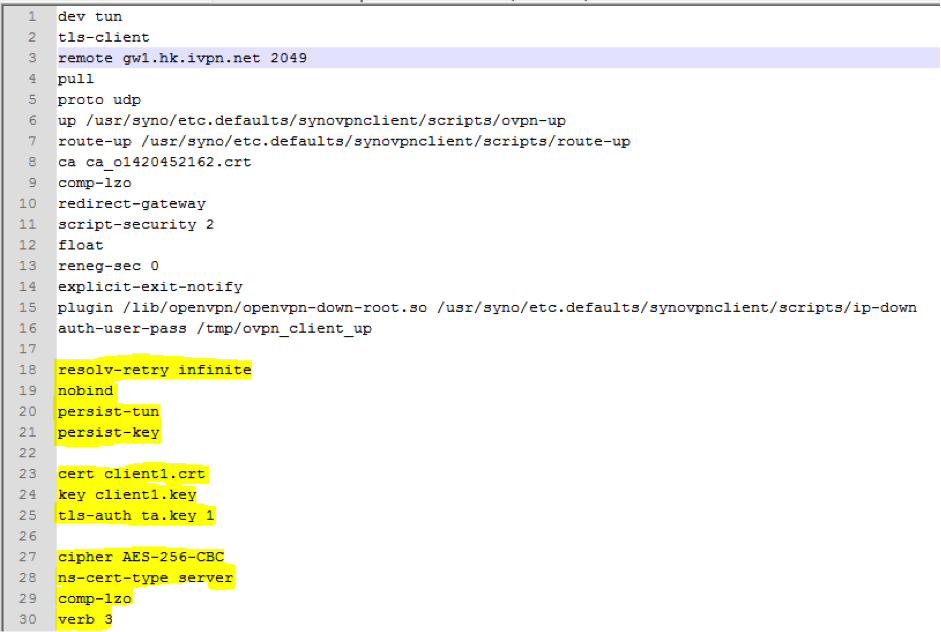Select the 'tls-client' line
This screenshot has height=632, width=941.
(104, 37)
